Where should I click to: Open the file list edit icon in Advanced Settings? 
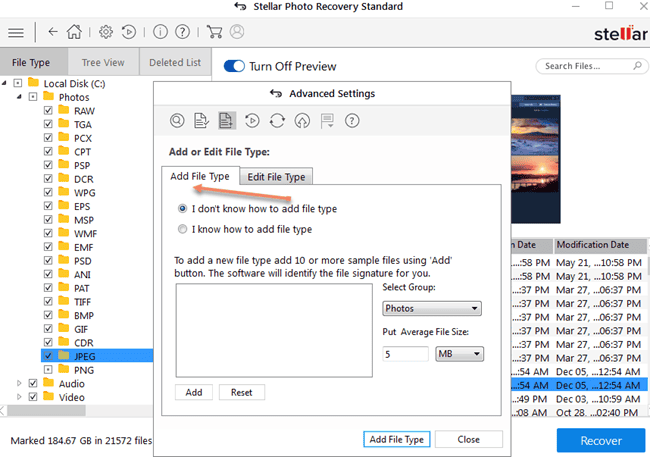point(201,121)
